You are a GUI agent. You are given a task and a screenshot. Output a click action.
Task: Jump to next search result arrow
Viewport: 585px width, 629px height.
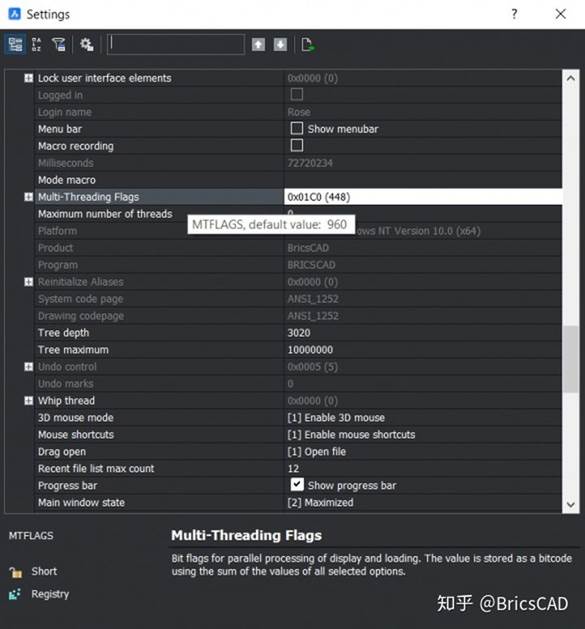[x=280, y=45]
